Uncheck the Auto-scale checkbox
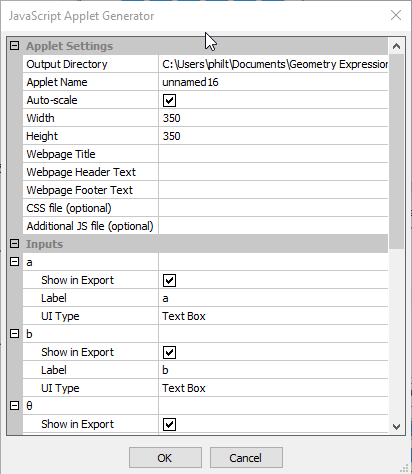 pos(169,100)
